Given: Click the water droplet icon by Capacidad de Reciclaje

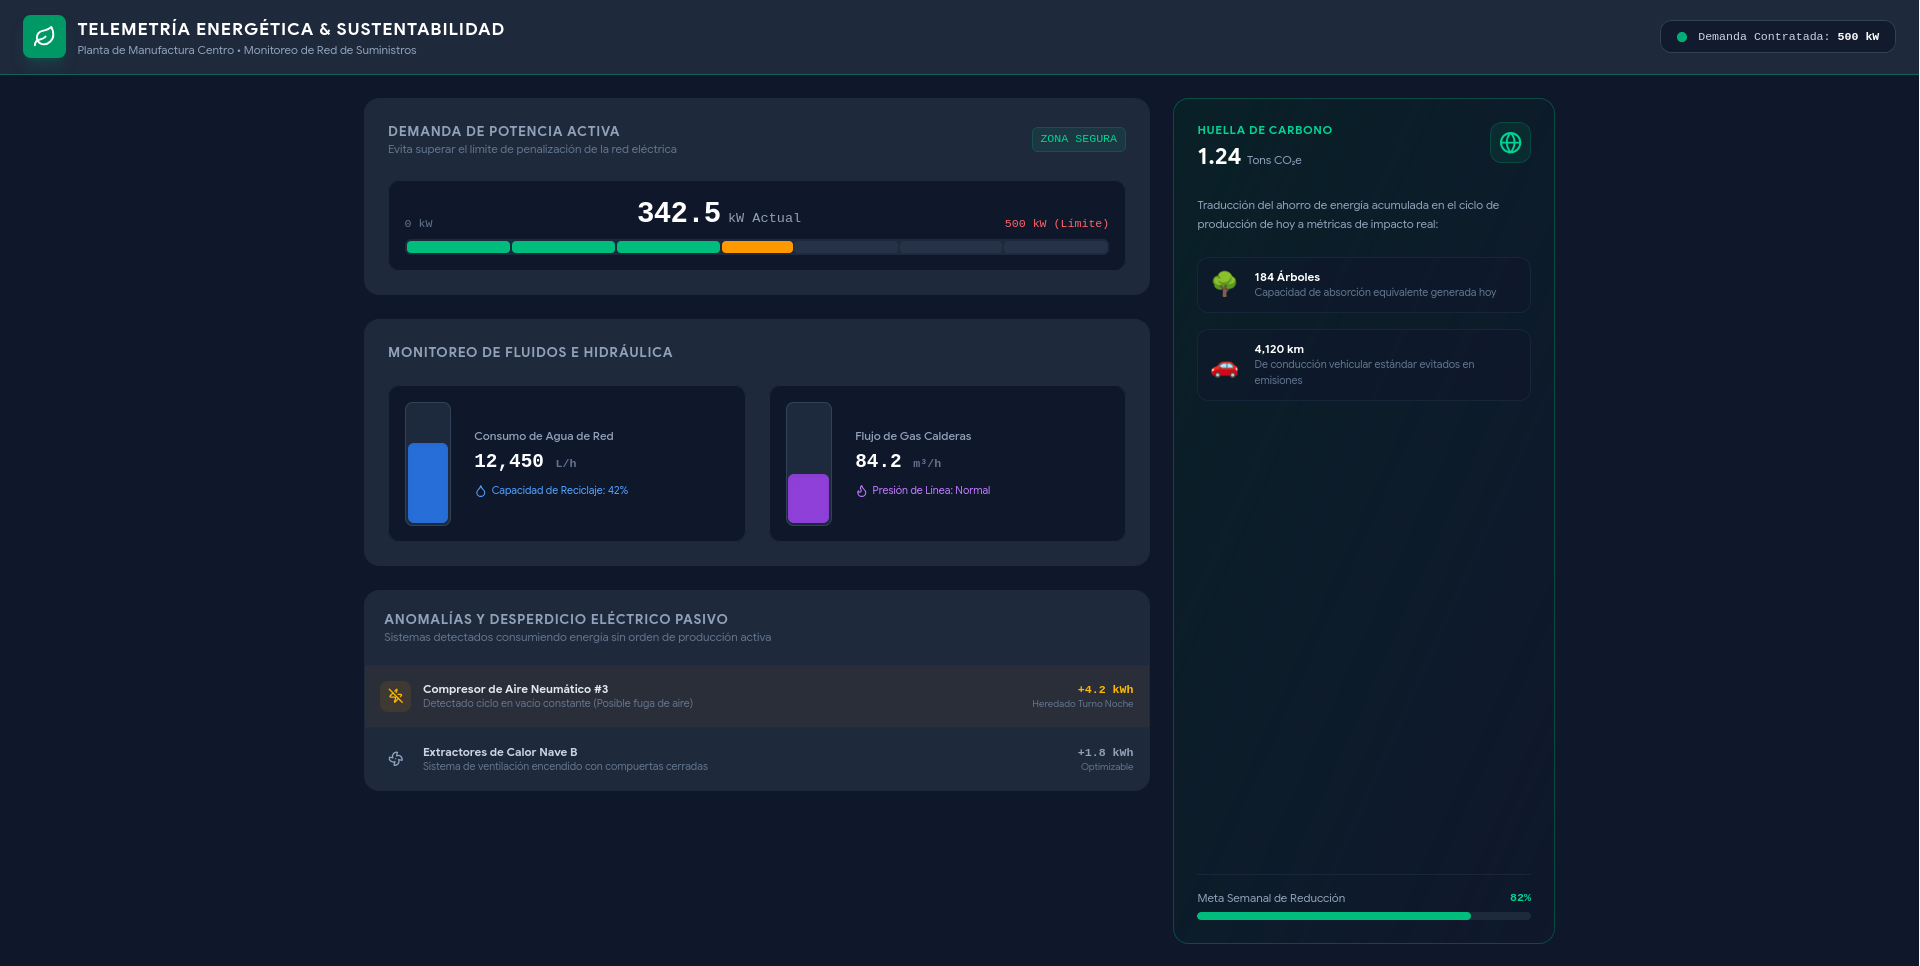Looking at the screenshot, I should (x=481, y=491).
